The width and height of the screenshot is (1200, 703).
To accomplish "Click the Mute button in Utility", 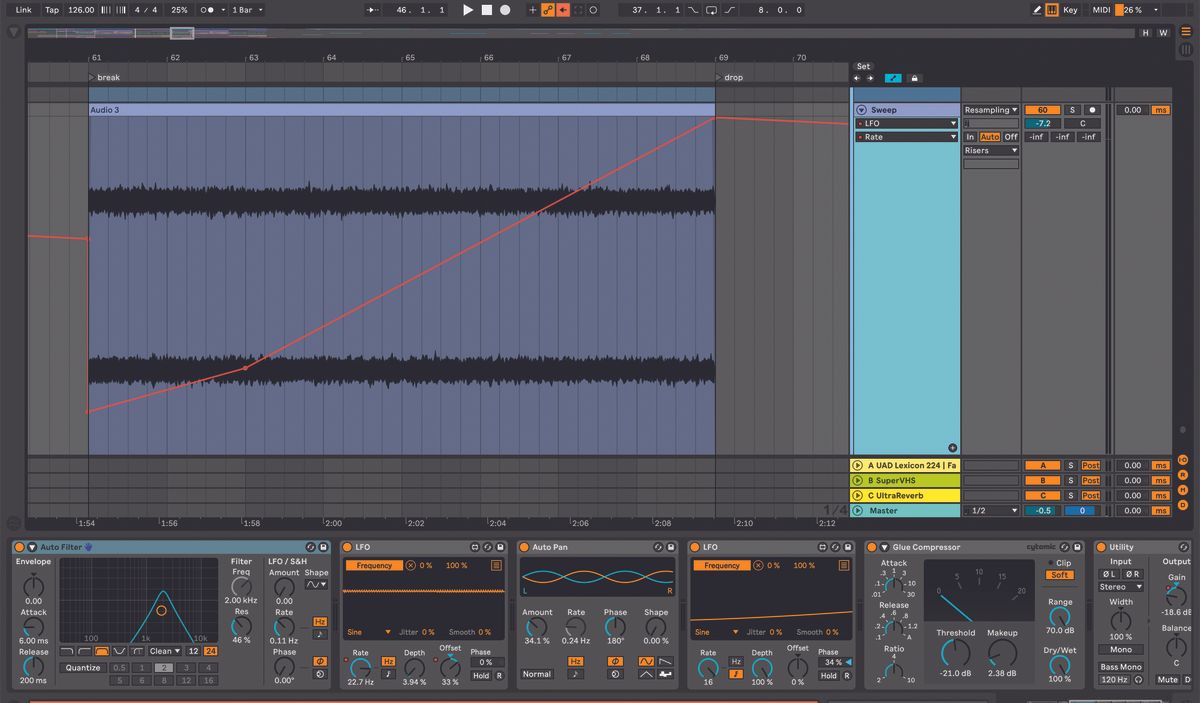I will coord(1167,680).
